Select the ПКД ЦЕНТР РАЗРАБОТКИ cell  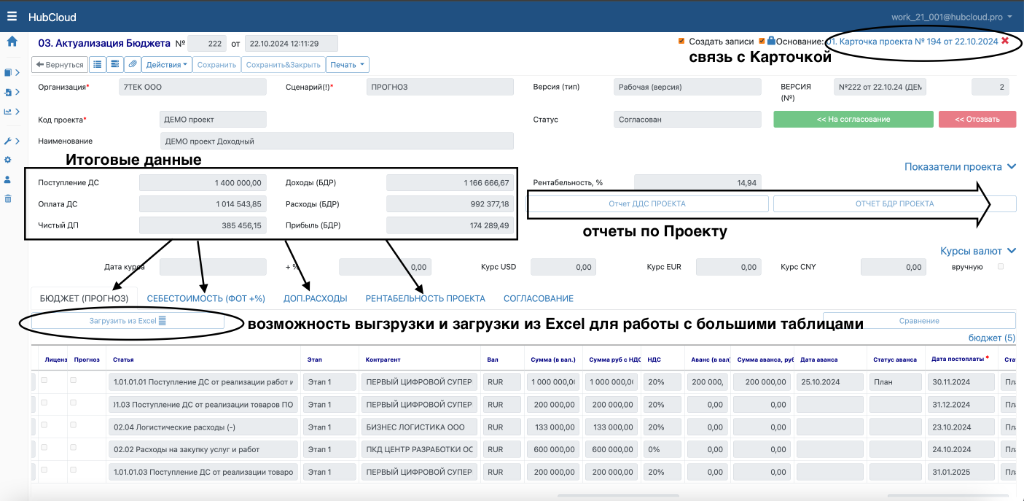coord(419,450)
